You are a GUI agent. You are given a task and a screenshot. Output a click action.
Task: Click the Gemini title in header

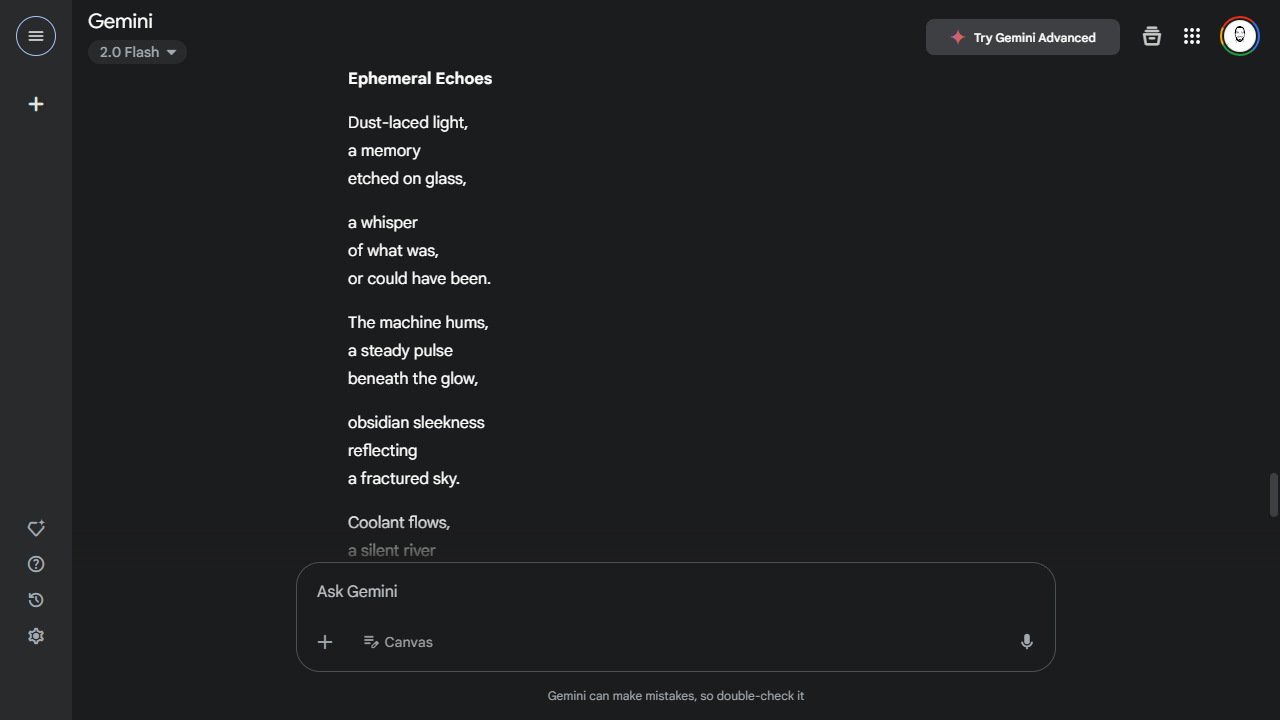click(120, 21)
